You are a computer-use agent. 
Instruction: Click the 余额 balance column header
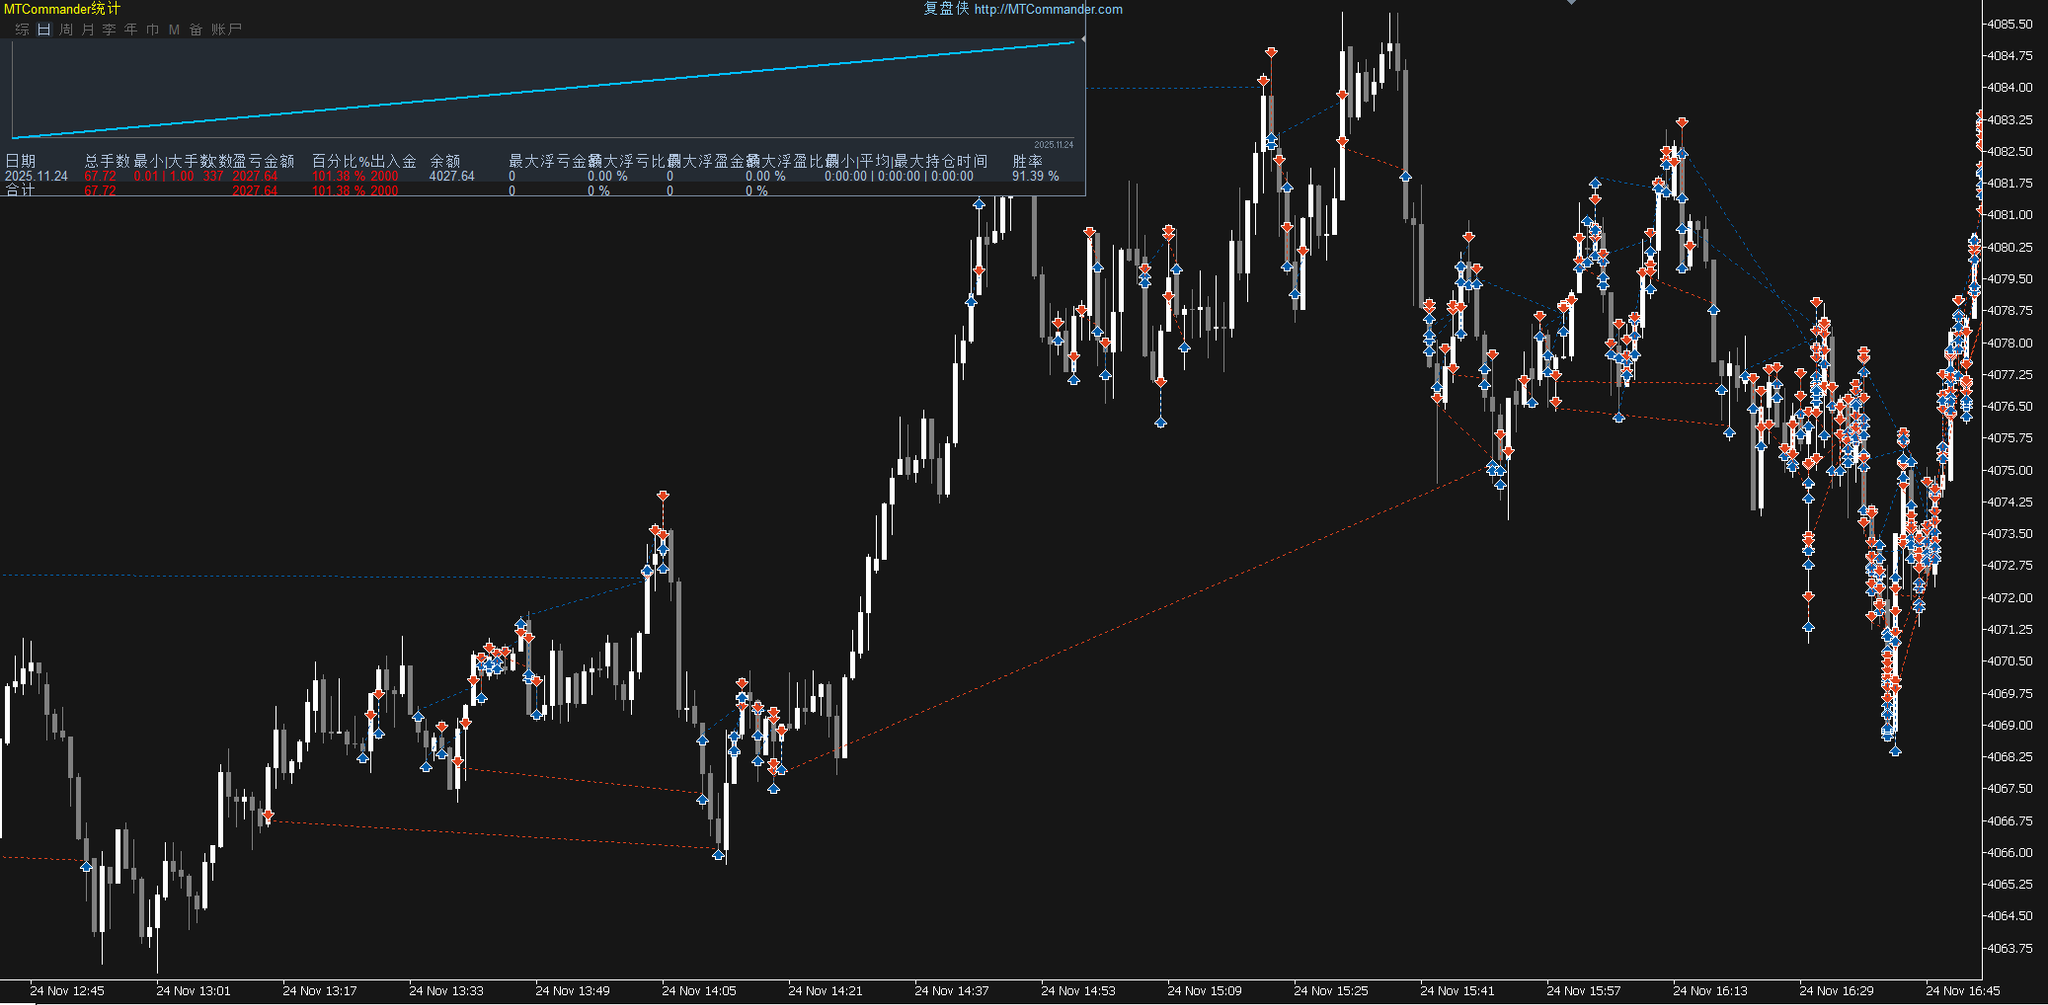pyautogui.click(x=445, y=161)
